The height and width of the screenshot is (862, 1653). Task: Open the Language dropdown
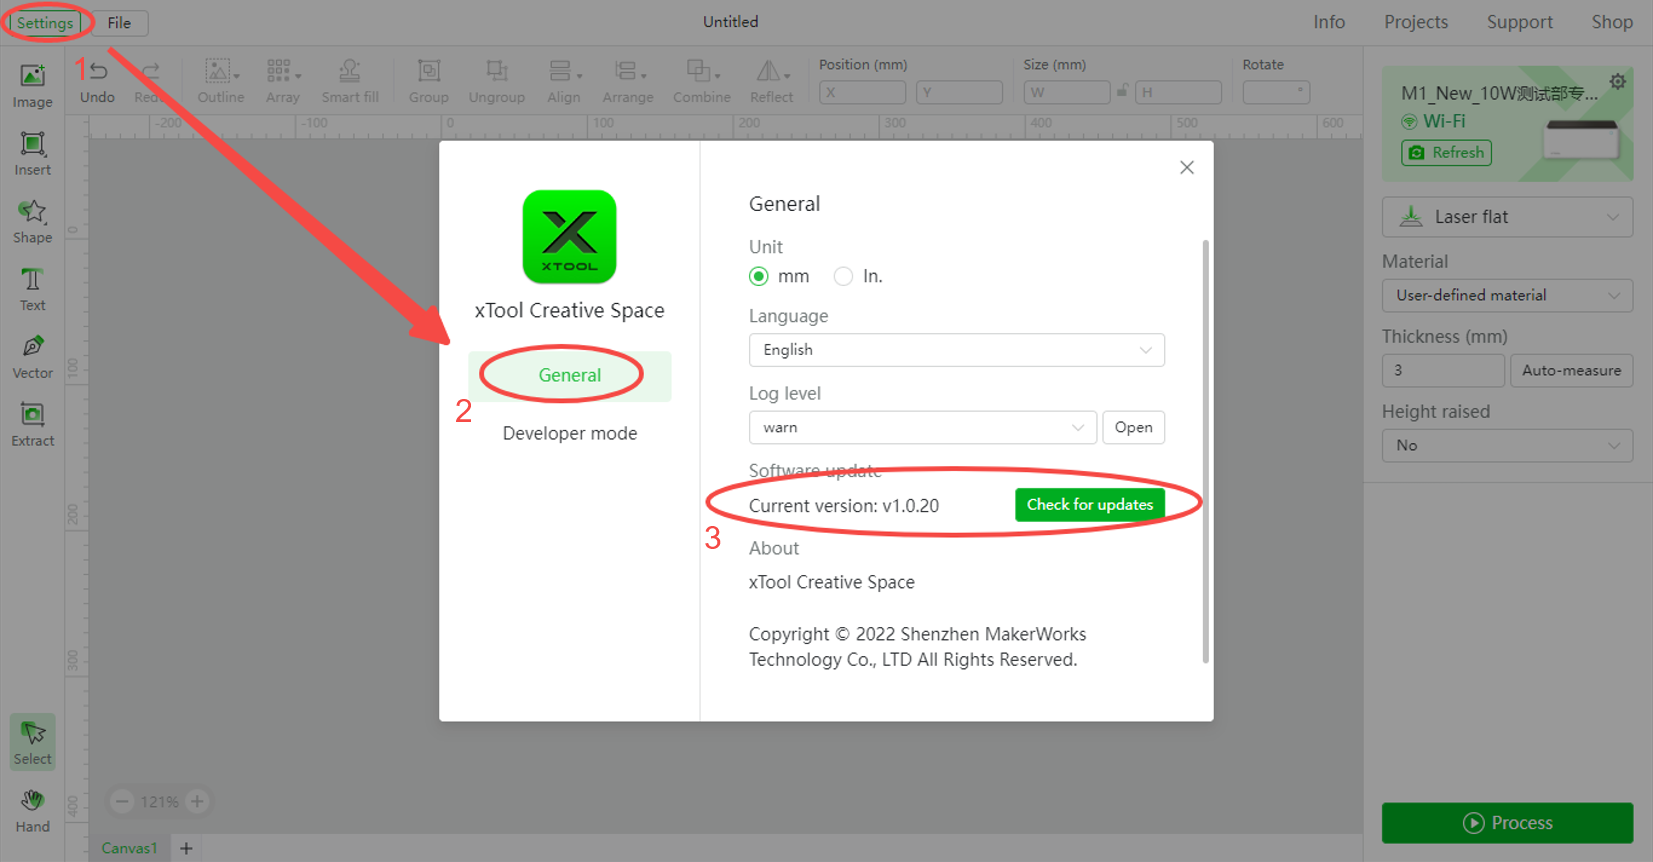pos(956,350)
